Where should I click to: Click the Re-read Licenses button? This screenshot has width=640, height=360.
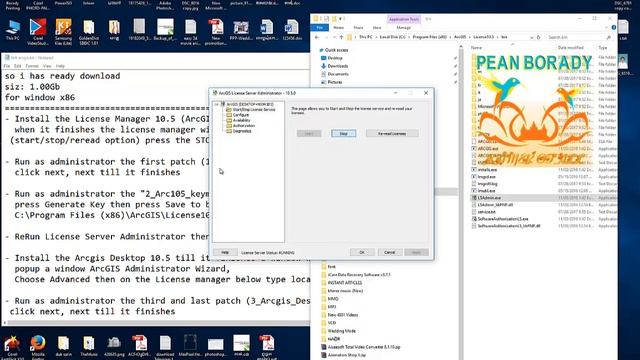pyautogui.click(x=392, y=133)
